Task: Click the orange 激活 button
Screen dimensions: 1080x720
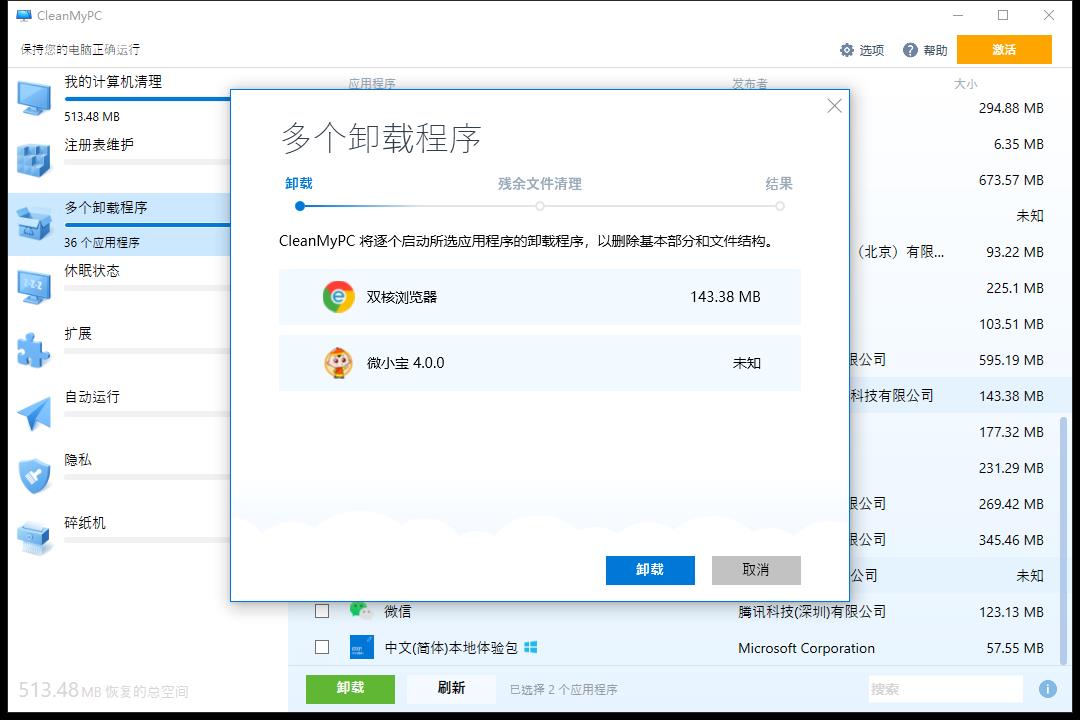Action: coord(1004,50)
